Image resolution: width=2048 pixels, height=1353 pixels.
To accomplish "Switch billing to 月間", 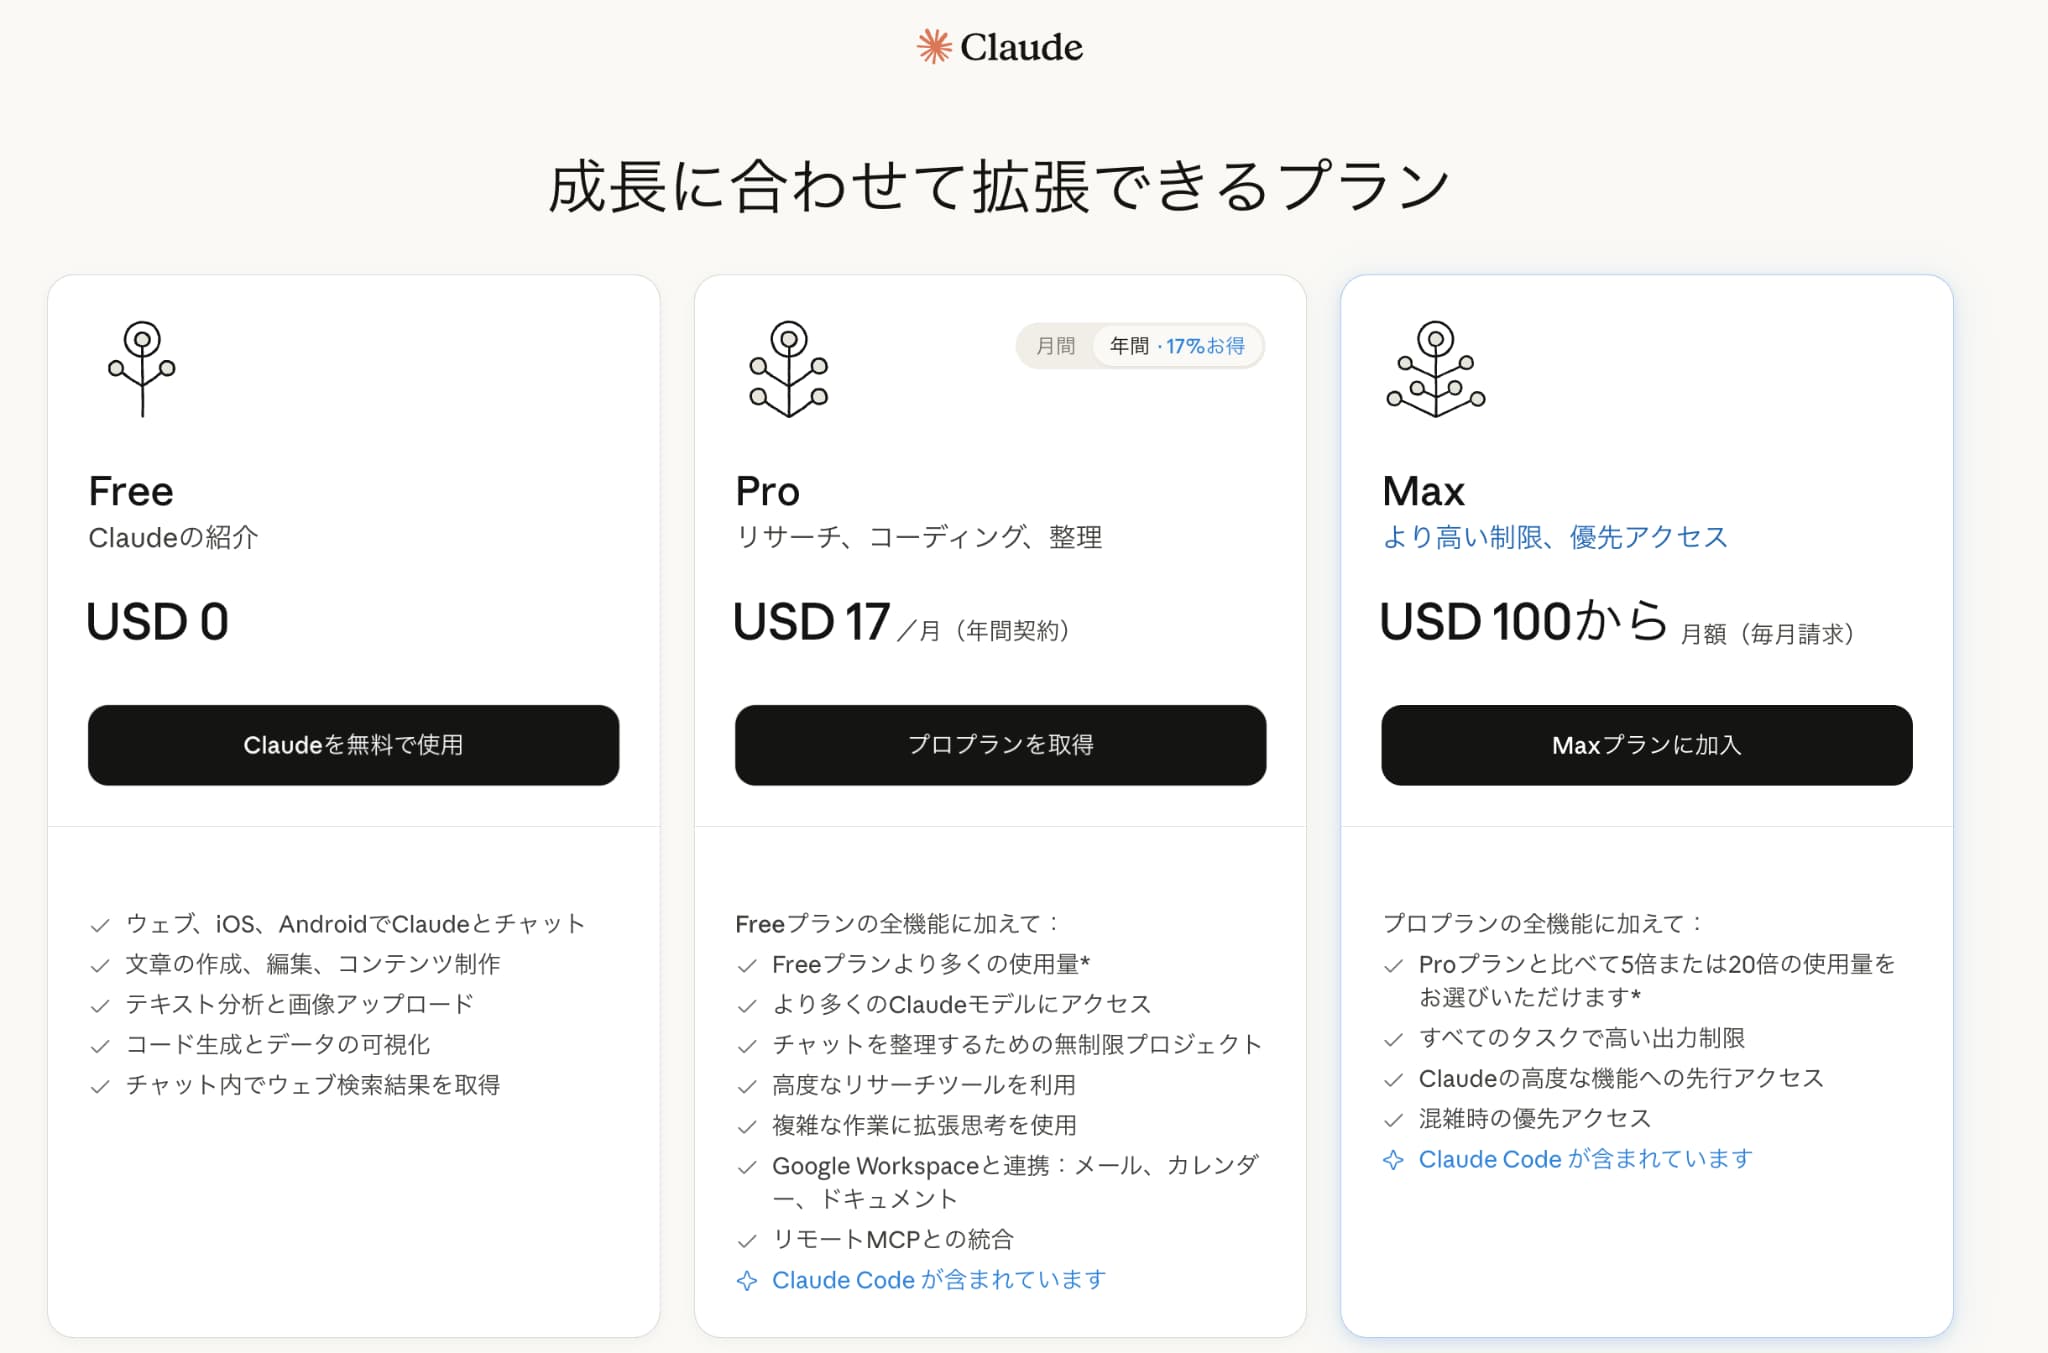I will point(1056,346).
